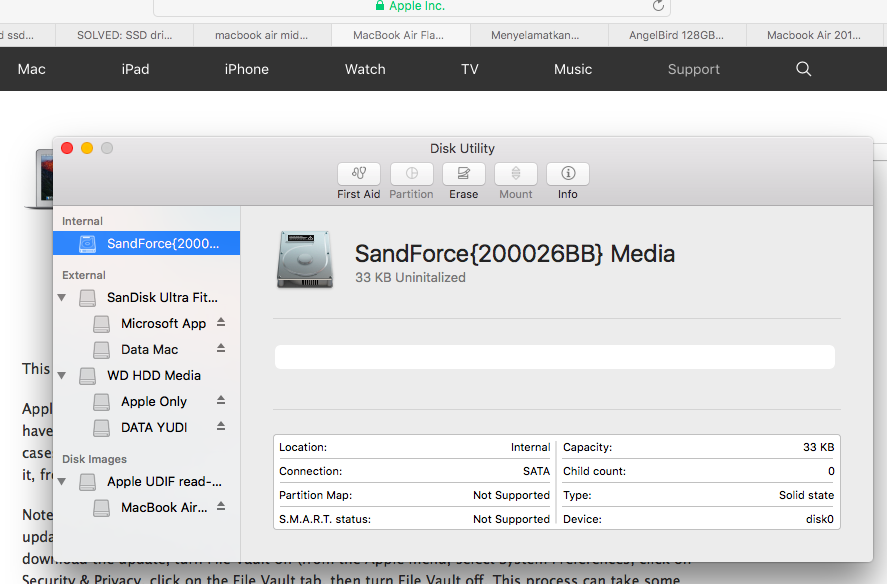Go to Support on Apple site
This screenshot has width=887, height=584.
click(x=694, y=69)
